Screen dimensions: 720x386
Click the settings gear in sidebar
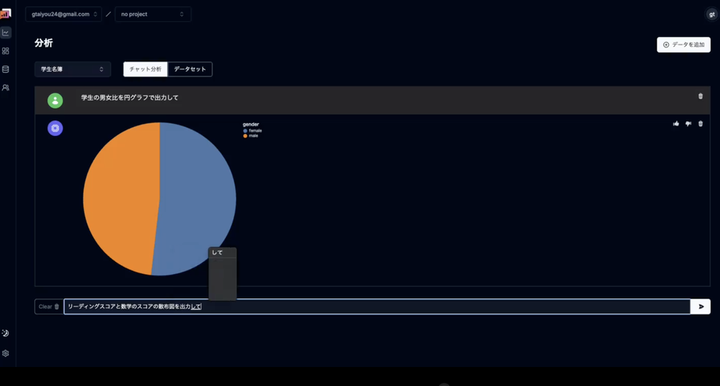coord(6,353)
